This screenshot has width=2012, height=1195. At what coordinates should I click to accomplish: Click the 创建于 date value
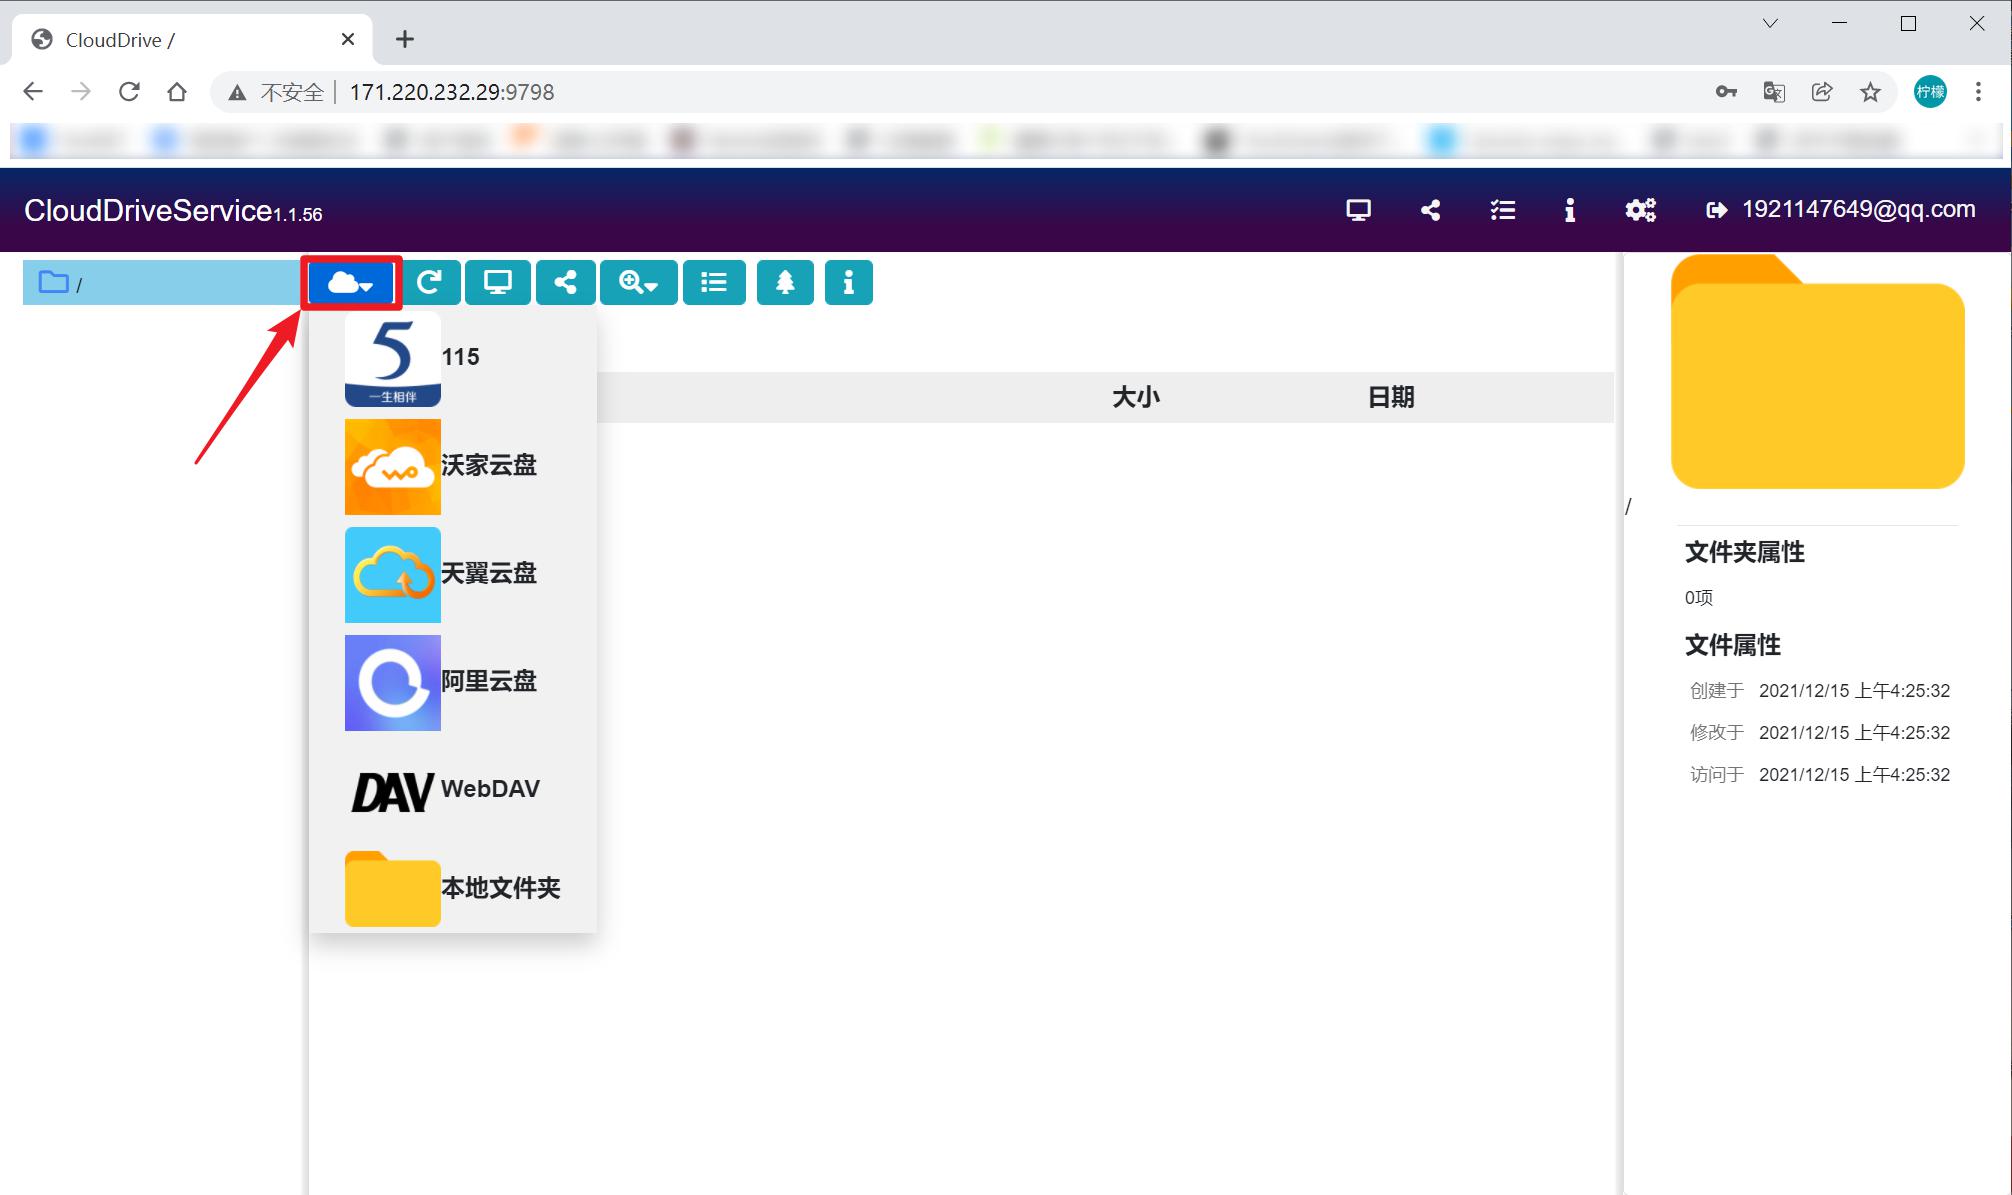1854,691
